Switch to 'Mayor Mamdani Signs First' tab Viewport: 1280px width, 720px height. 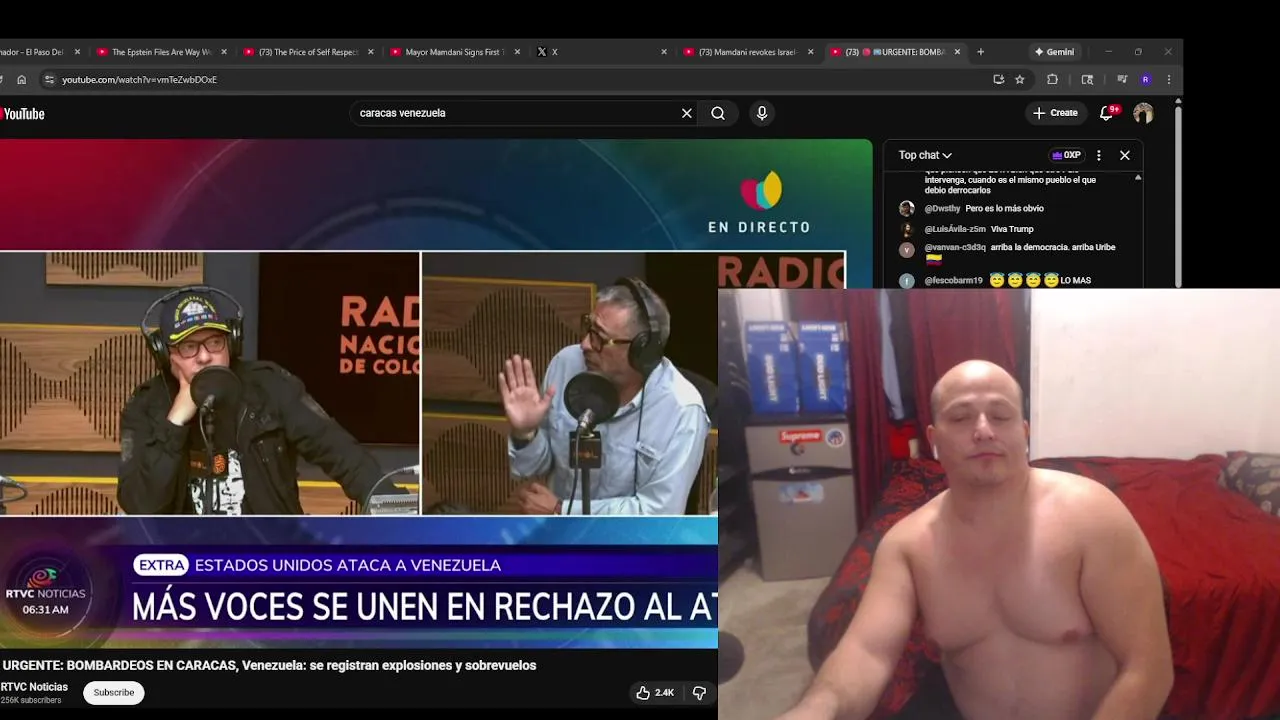(x=454, y=52)
